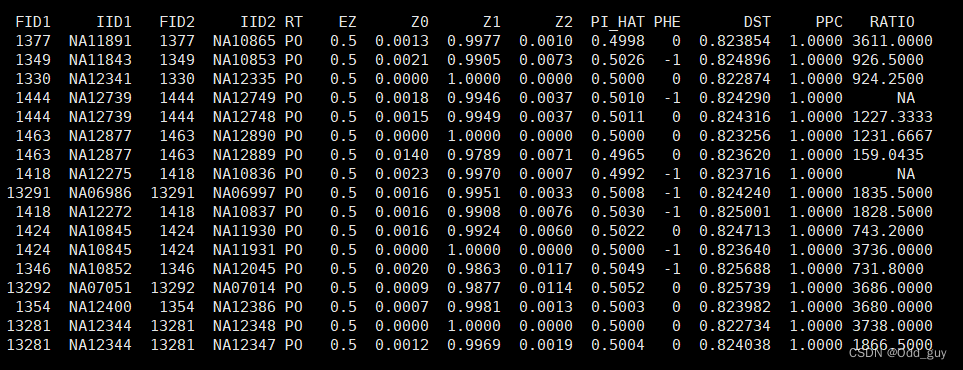Select RATIO value 1227.3333

pos(892,117)
